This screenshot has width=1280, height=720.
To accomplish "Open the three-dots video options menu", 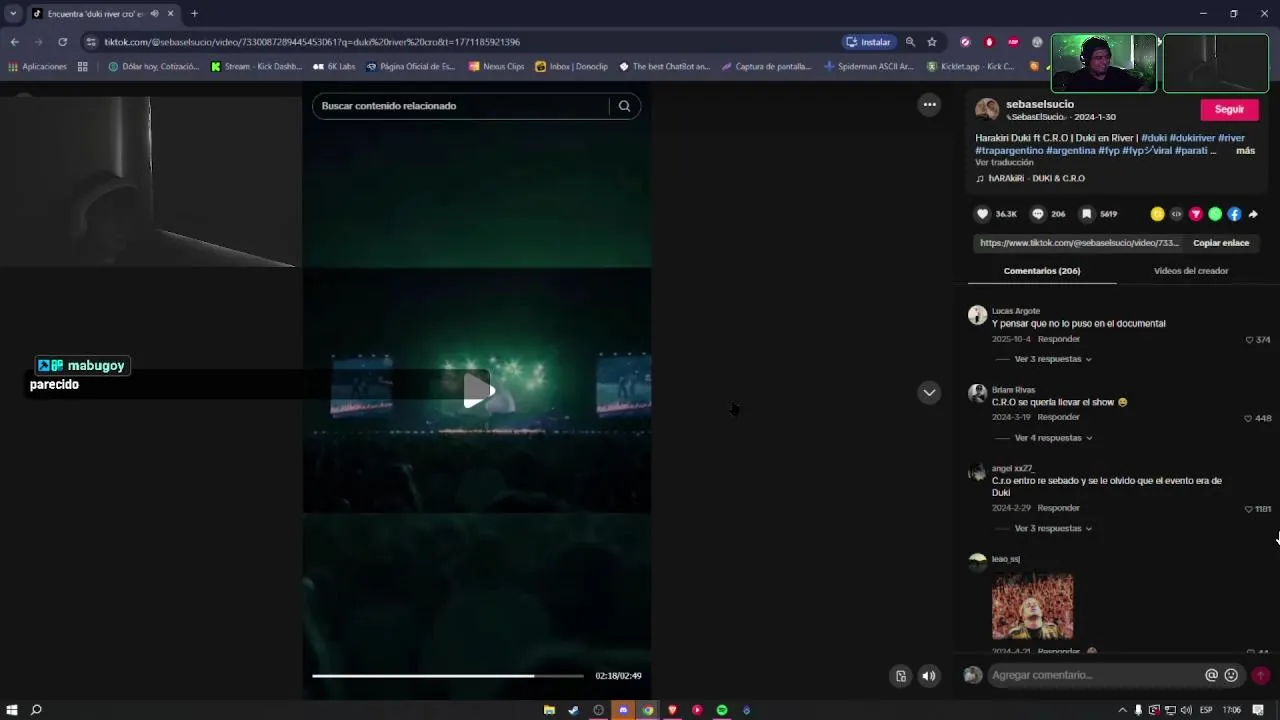I will pyautogui.click(x=929, y=104).
